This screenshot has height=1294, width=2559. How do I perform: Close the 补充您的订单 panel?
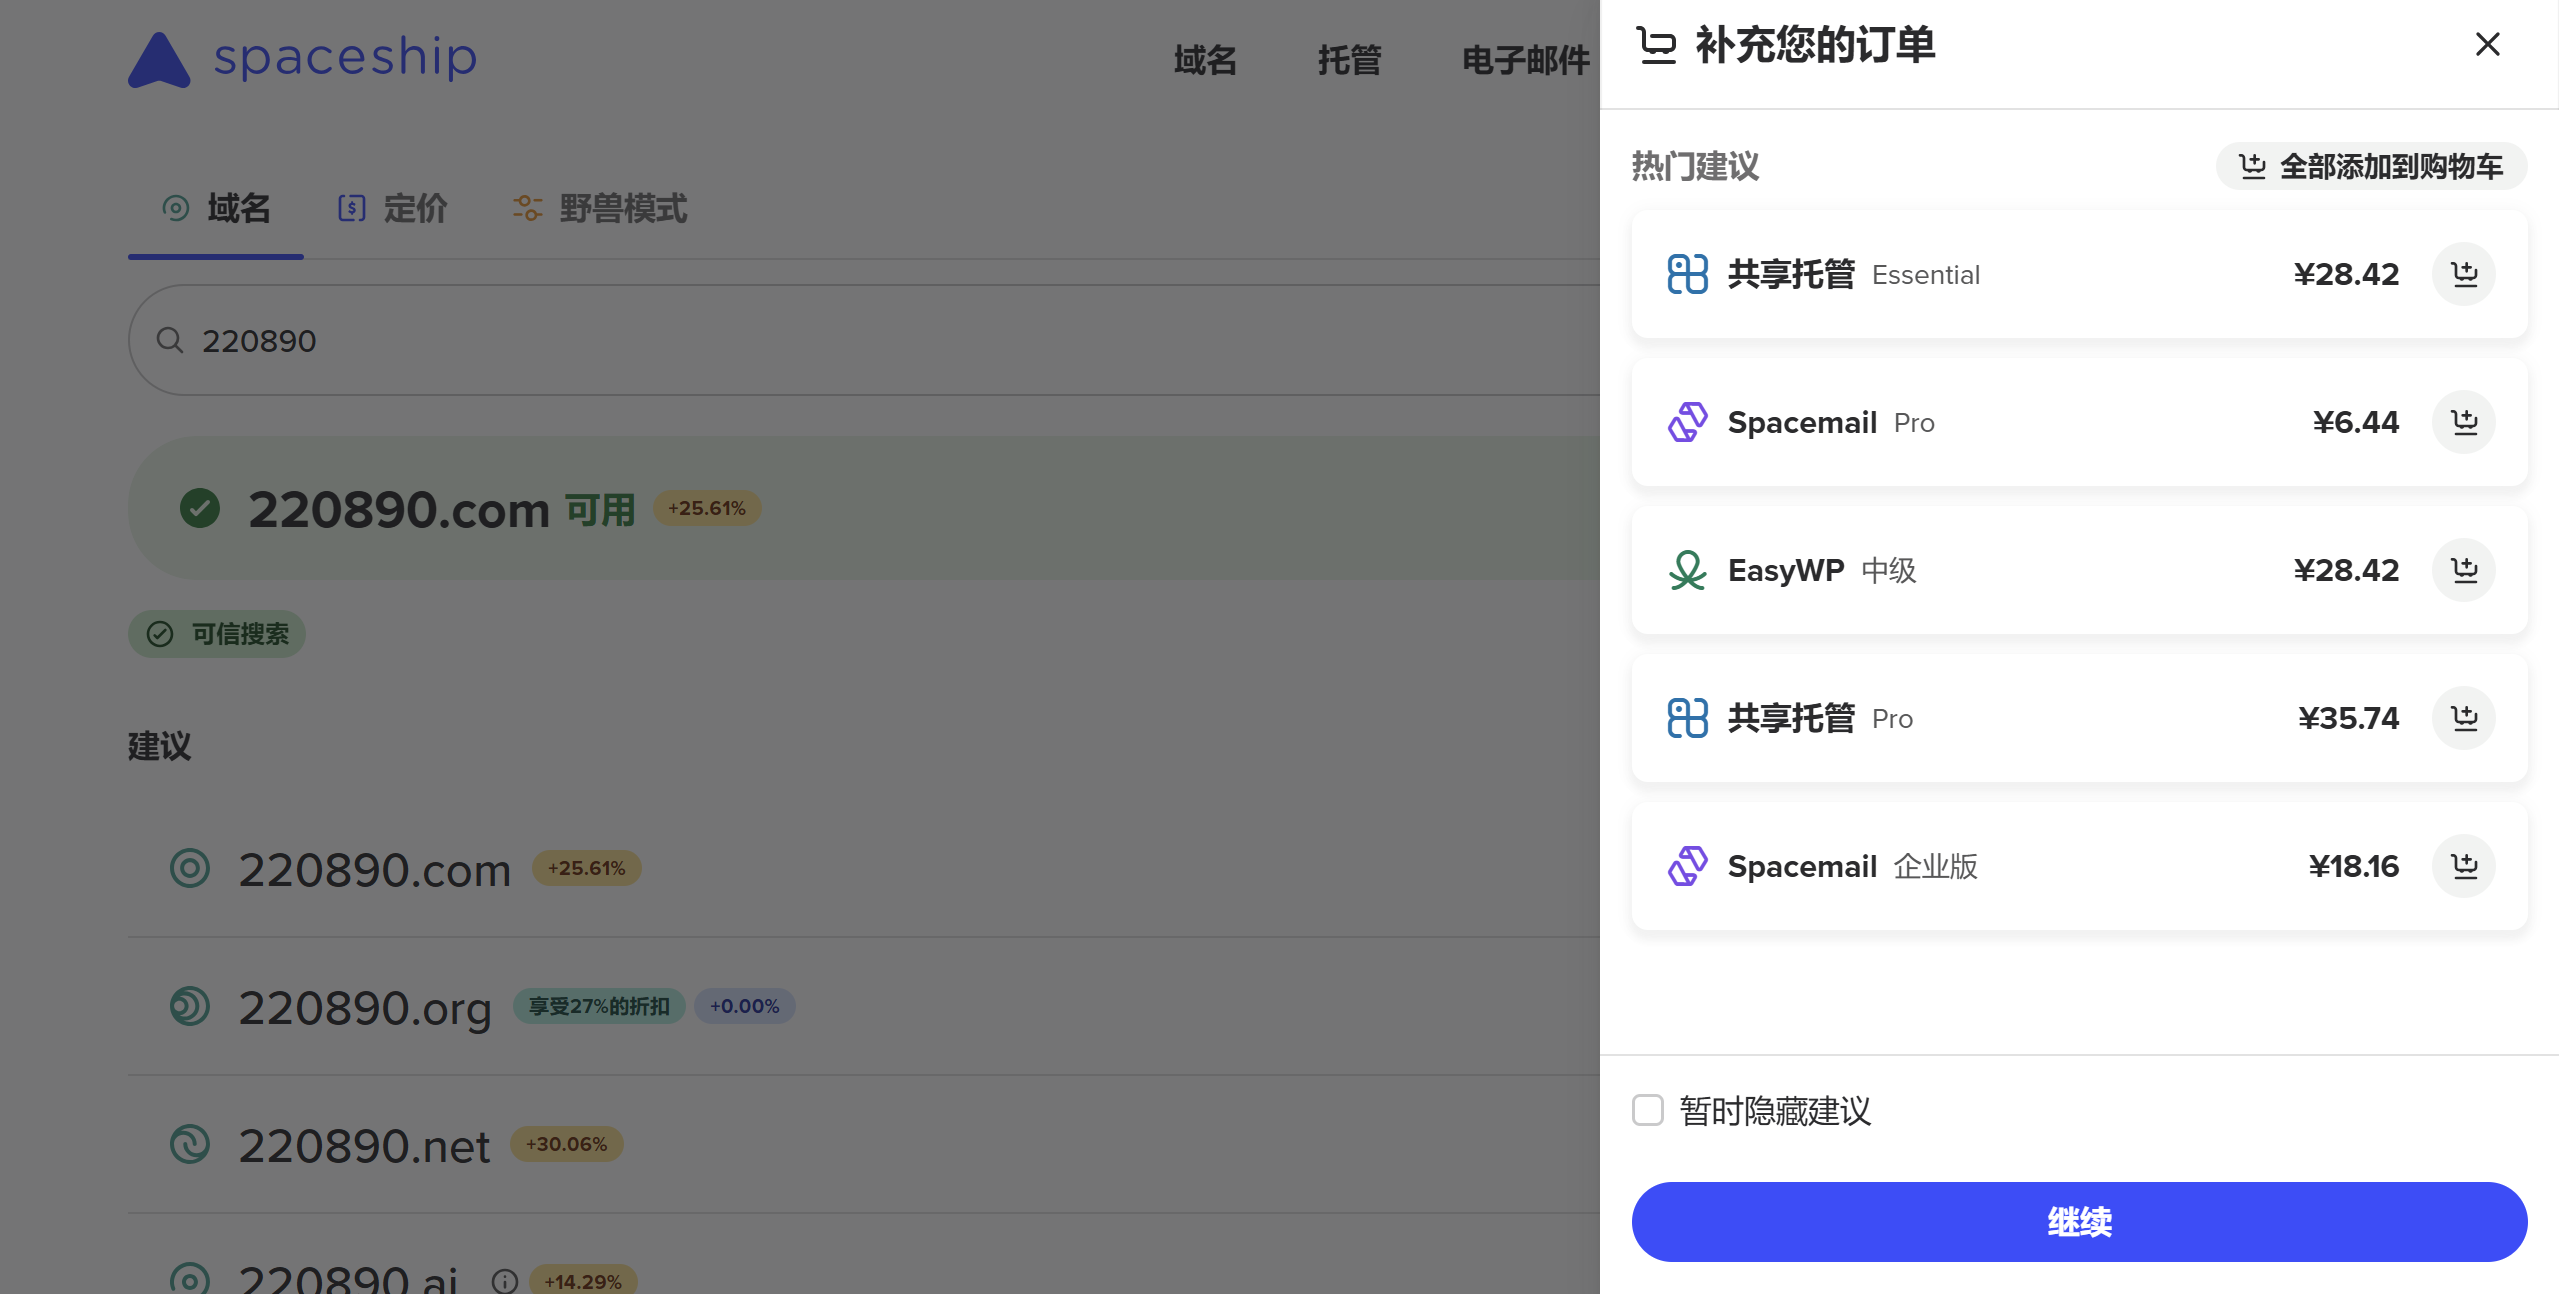(x=2487, y=44)
